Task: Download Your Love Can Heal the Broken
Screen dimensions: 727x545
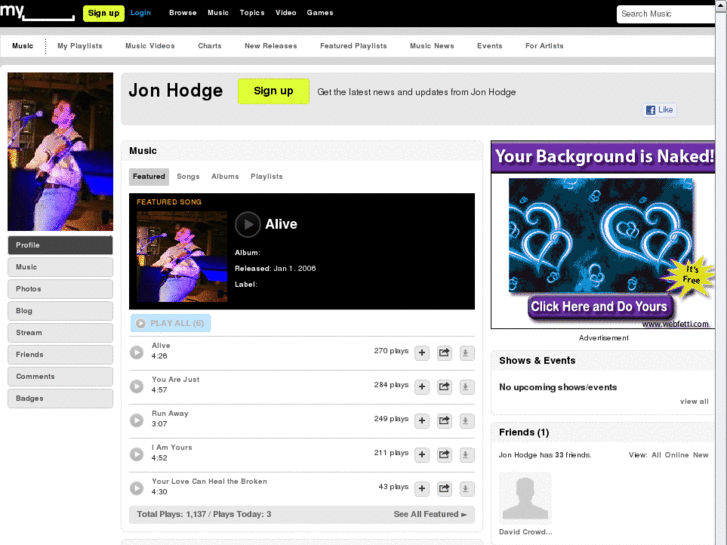Action: point(466,488)
